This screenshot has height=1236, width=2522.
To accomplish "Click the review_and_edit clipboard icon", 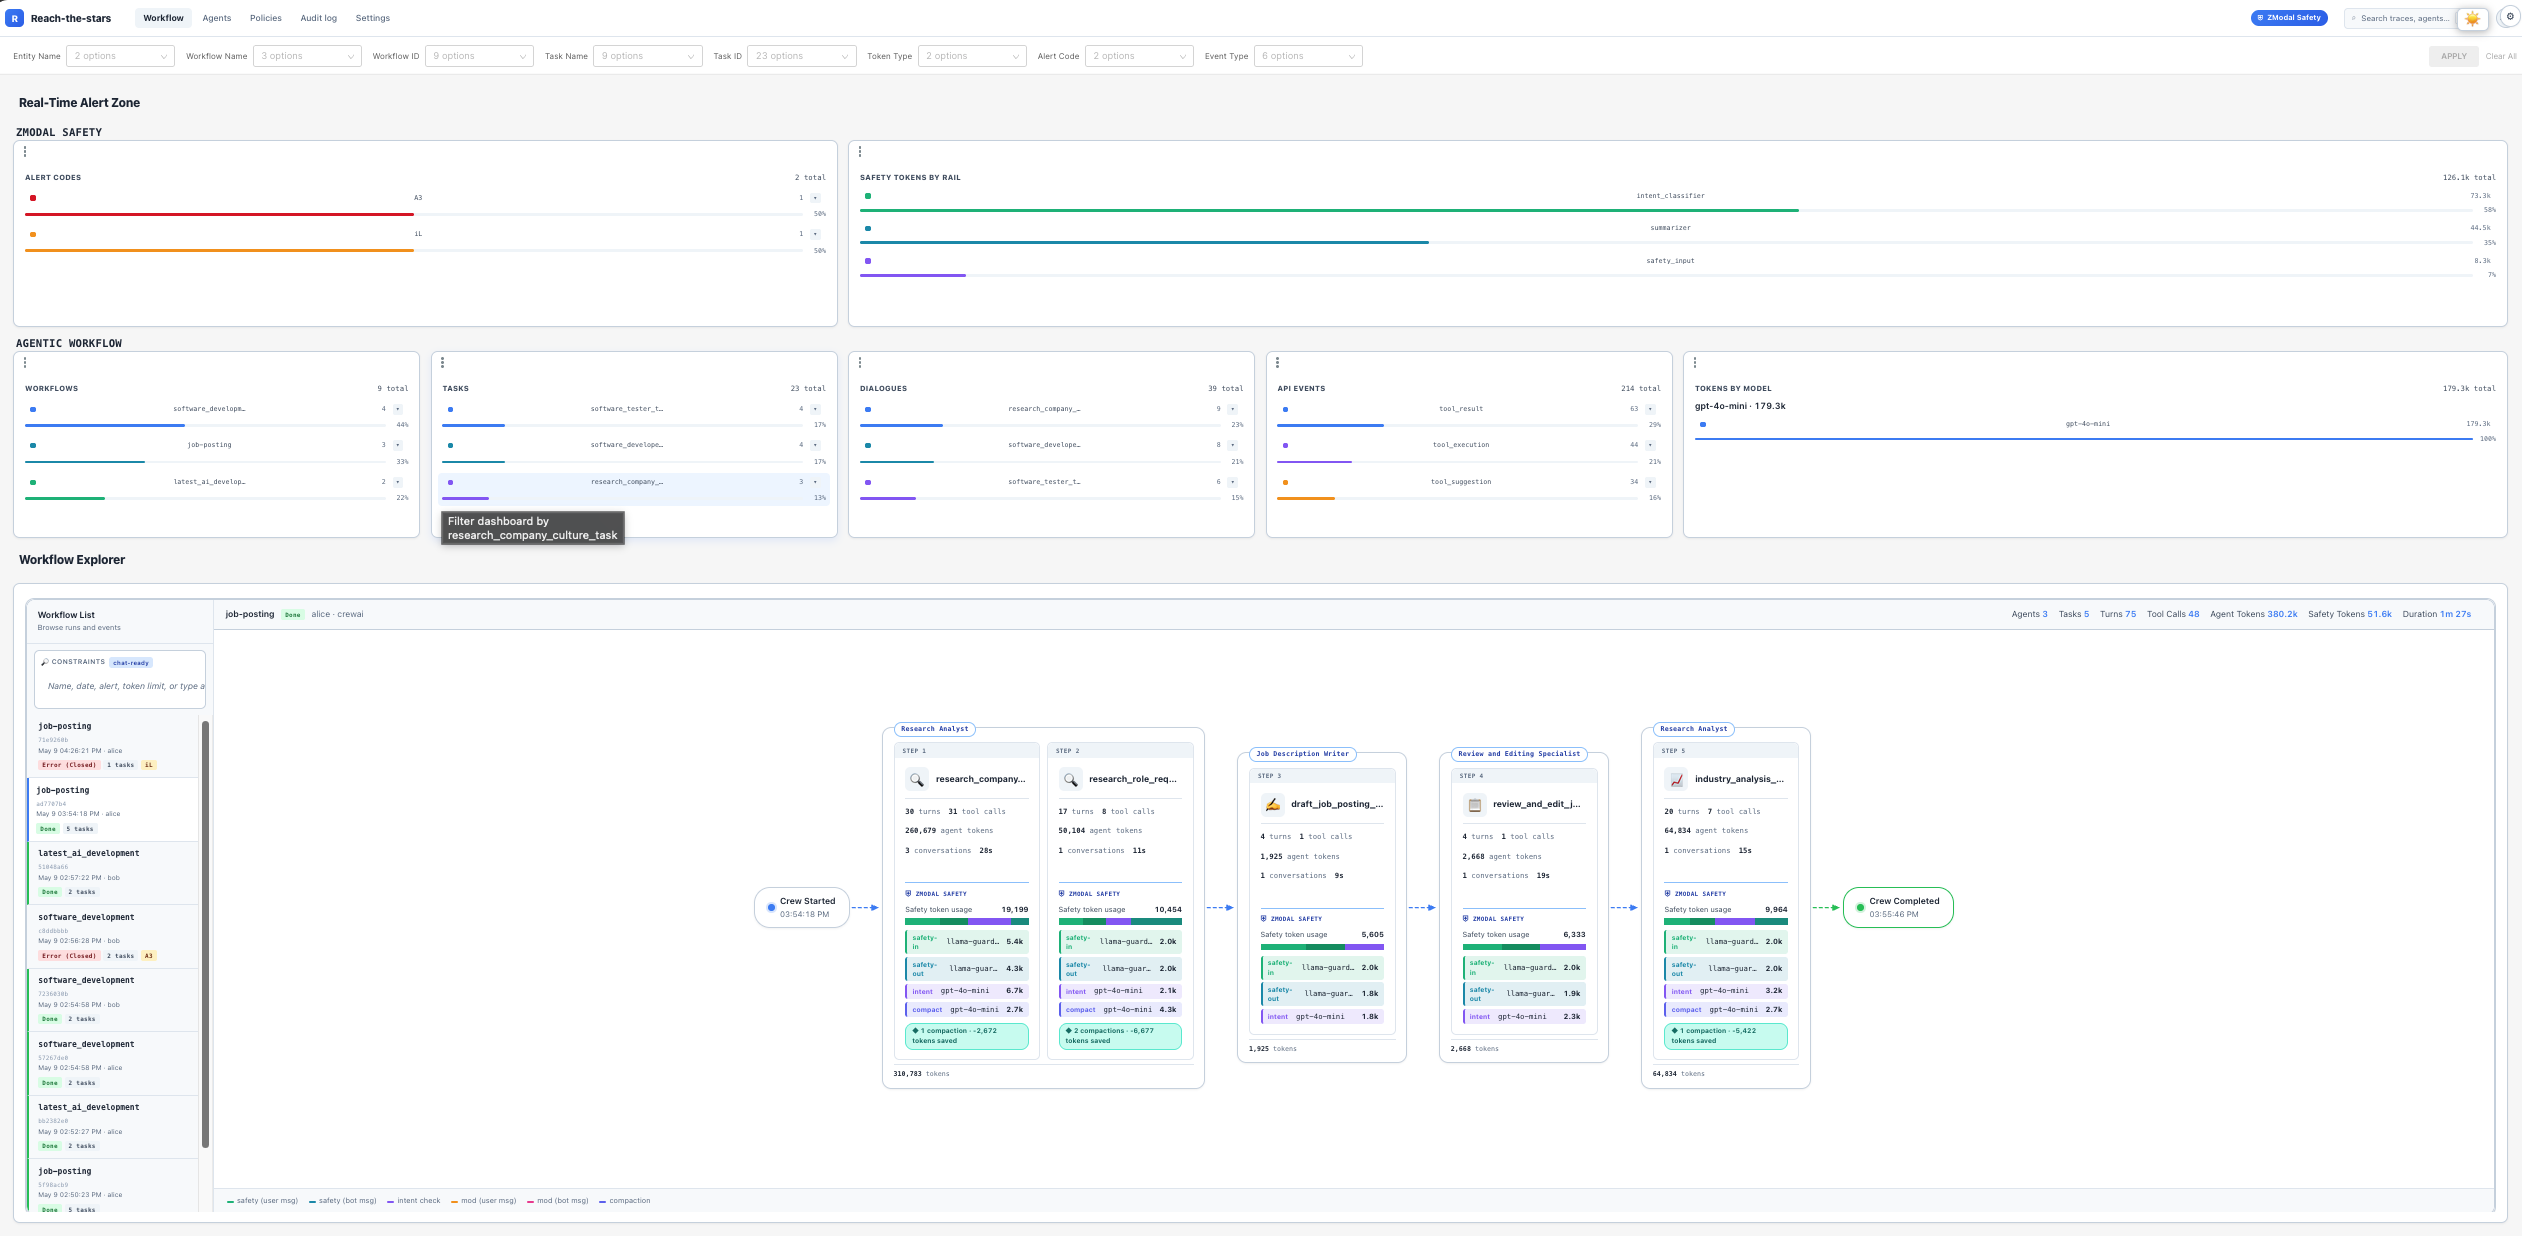I will [1474, 804].
